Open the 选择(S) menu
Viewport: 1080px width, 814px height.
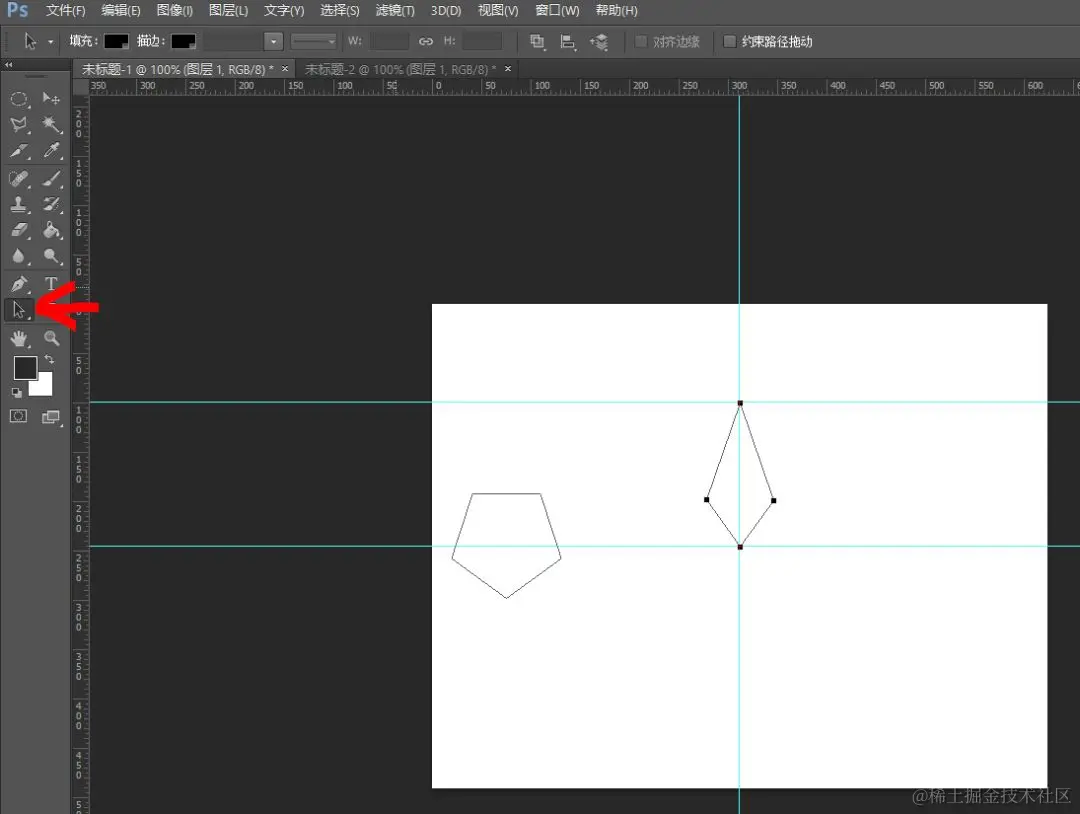point(340,10)
